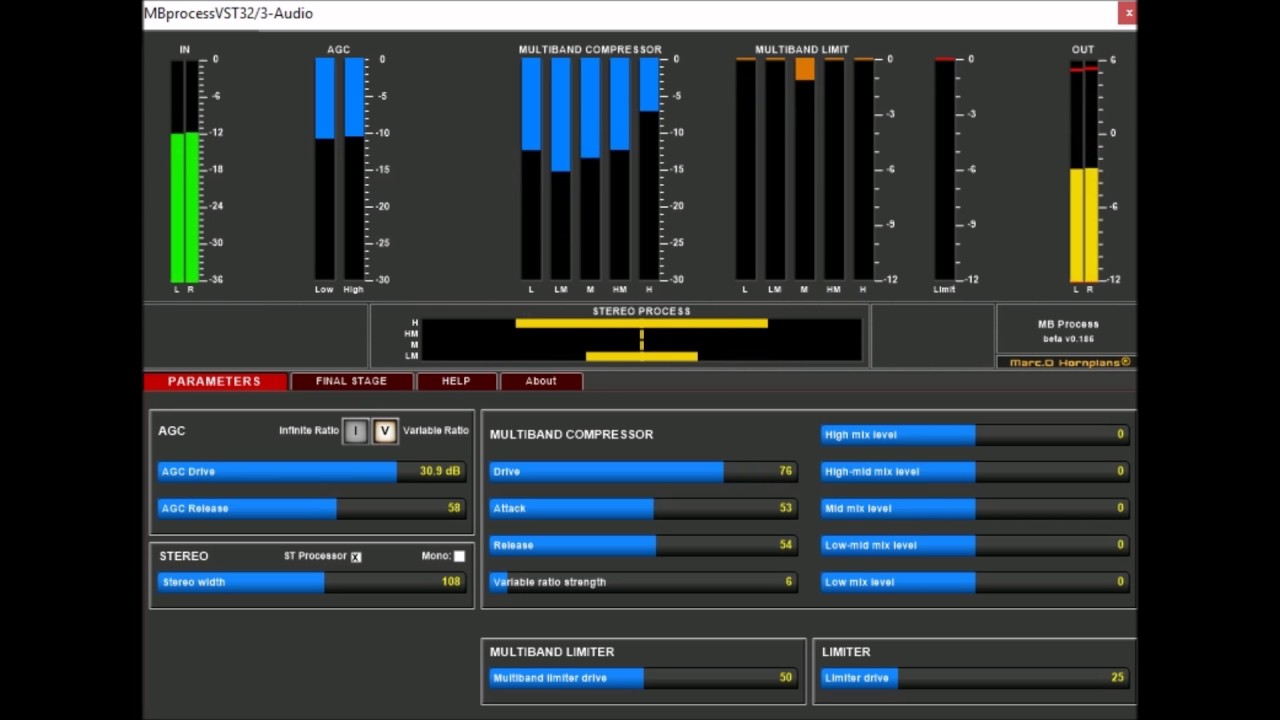Viewport: 1280px width, 720px height.
Task: Adjust the AGC Release slider
Action: (311, 508)
